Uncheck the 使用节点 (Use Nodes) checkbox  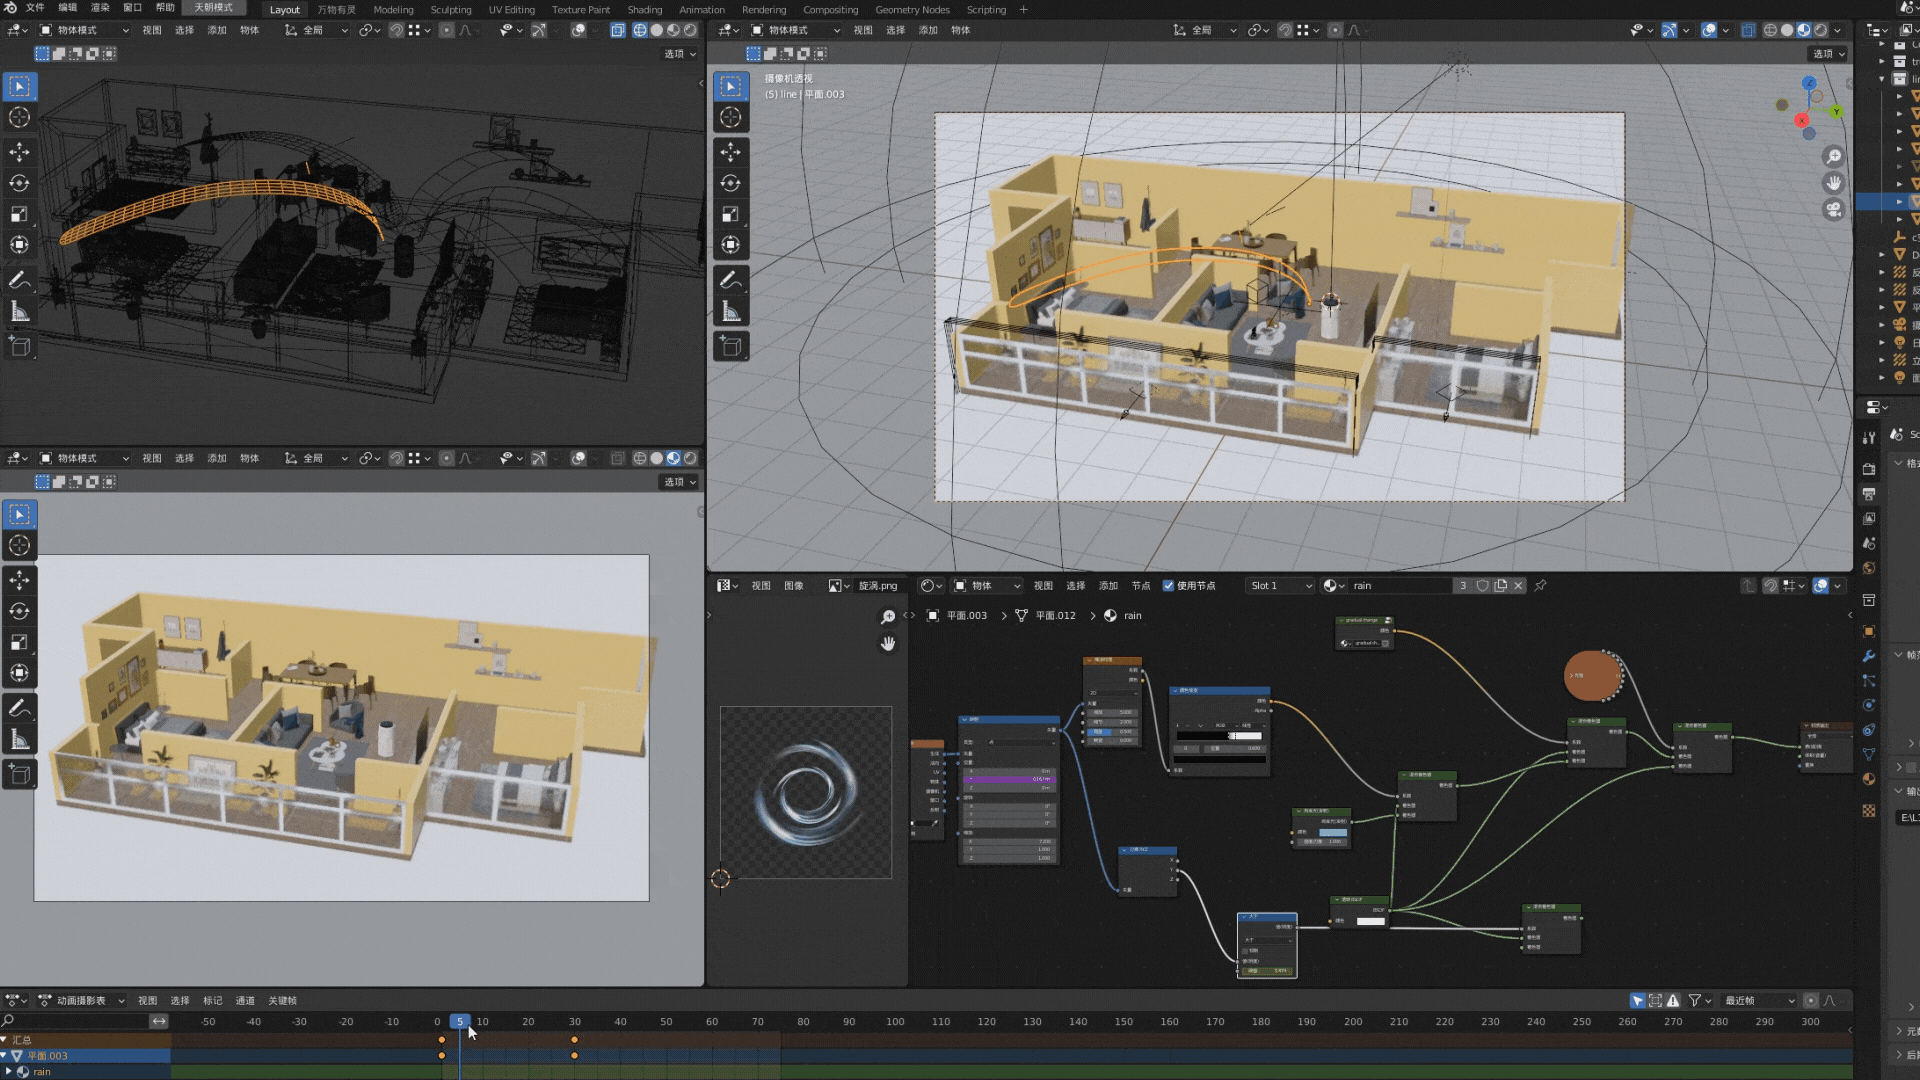pos(1168,586)
